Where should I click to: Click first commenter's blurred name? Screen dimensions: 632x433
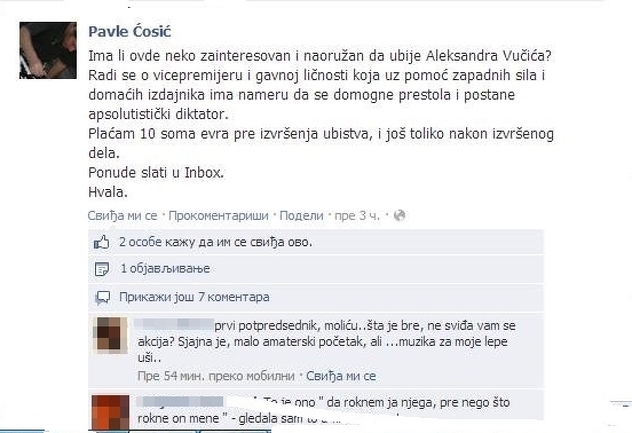(174, 324)
